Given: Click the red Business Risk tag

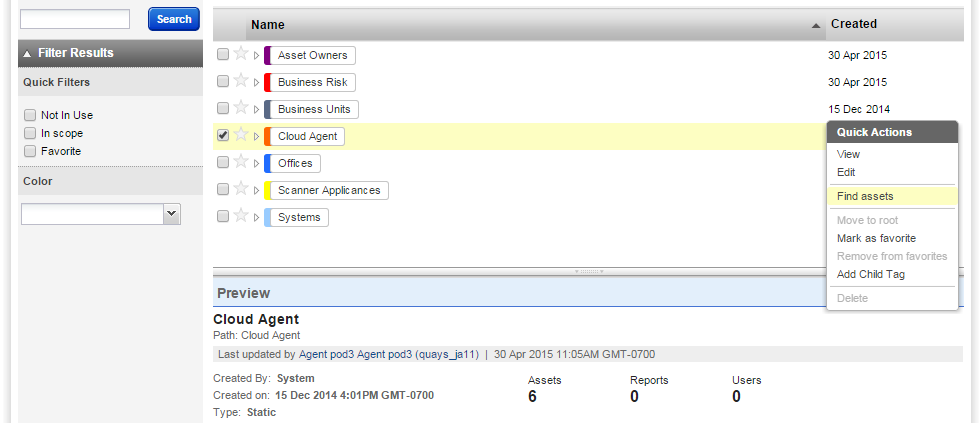Looking at the screenshot, I should [x=310, y=82].
